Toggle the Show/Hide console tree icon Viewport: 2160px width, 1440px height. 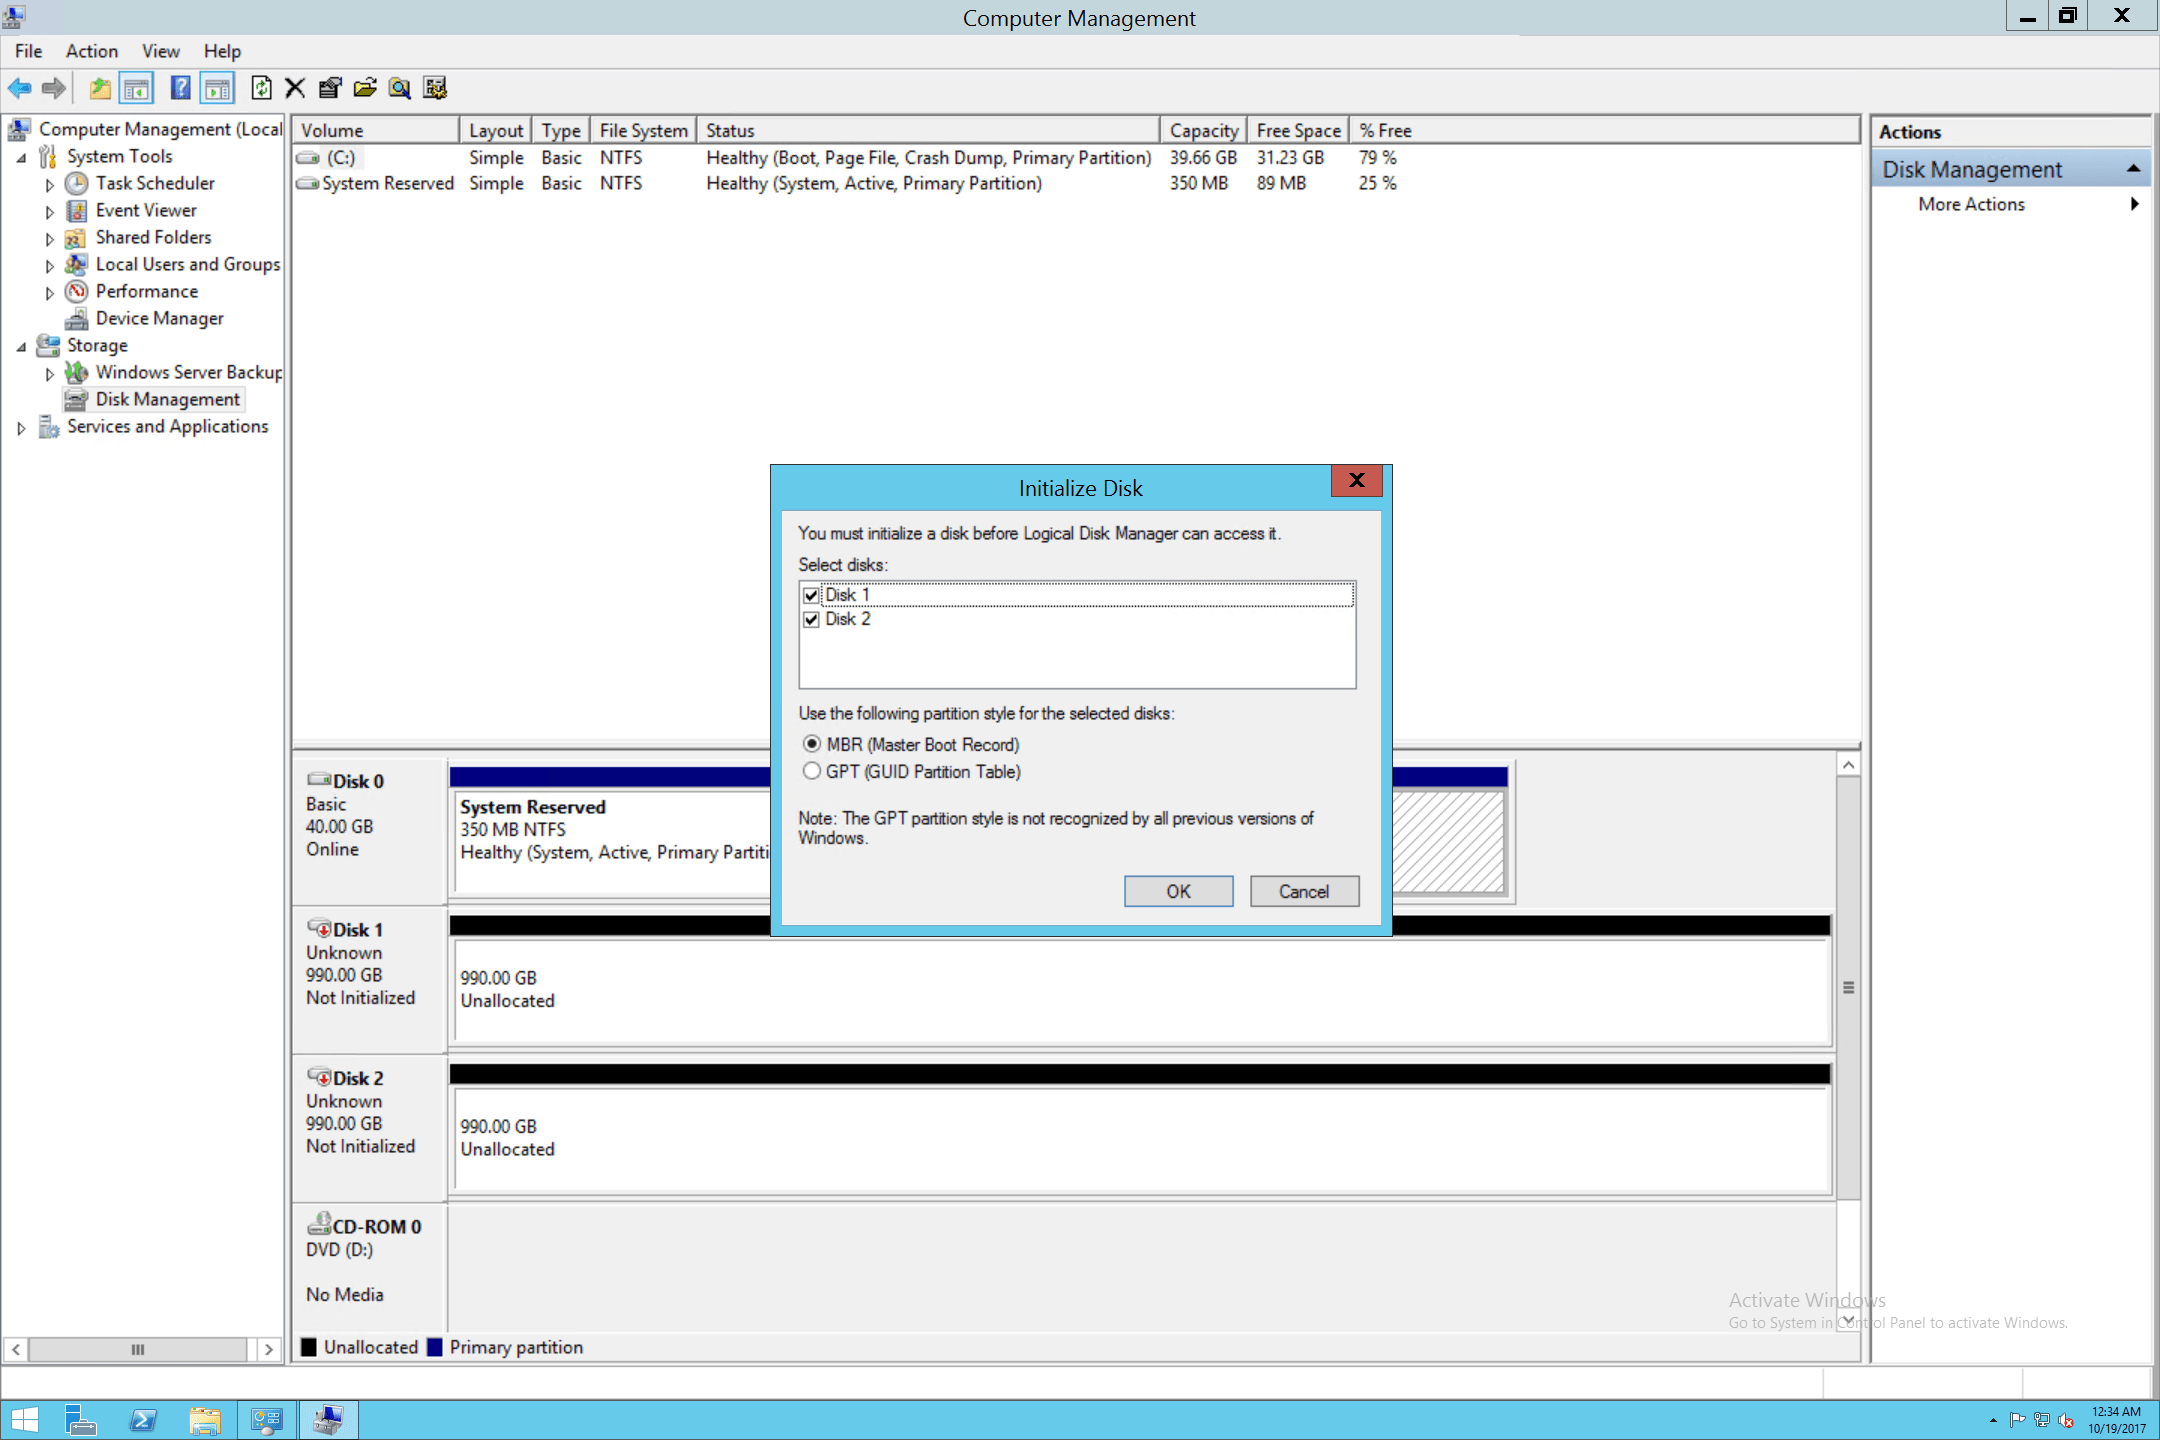pos(137,88)
